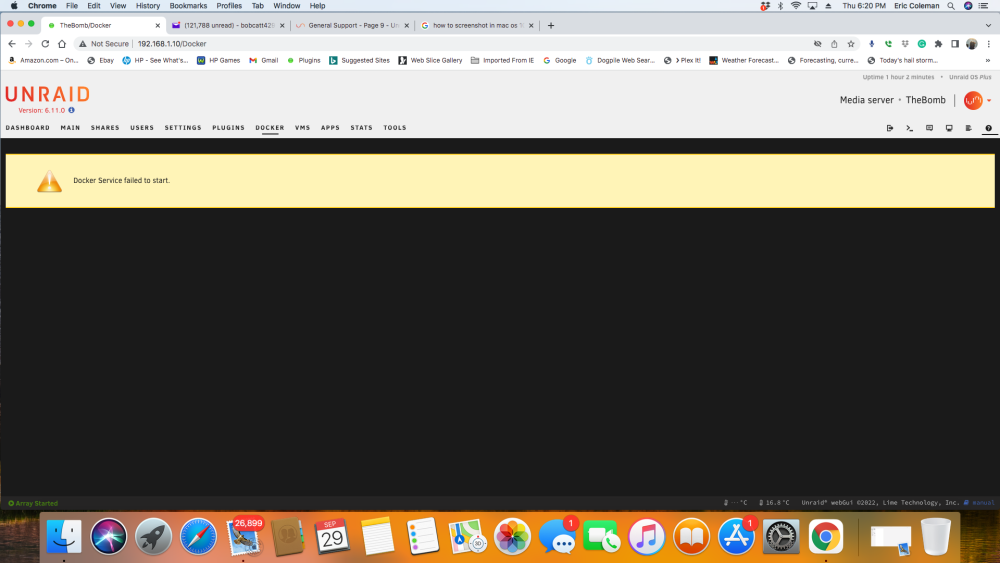The image size is (1000, 563).
Task: Click the Unraid account avatar icon
Action: click(973, 100)
